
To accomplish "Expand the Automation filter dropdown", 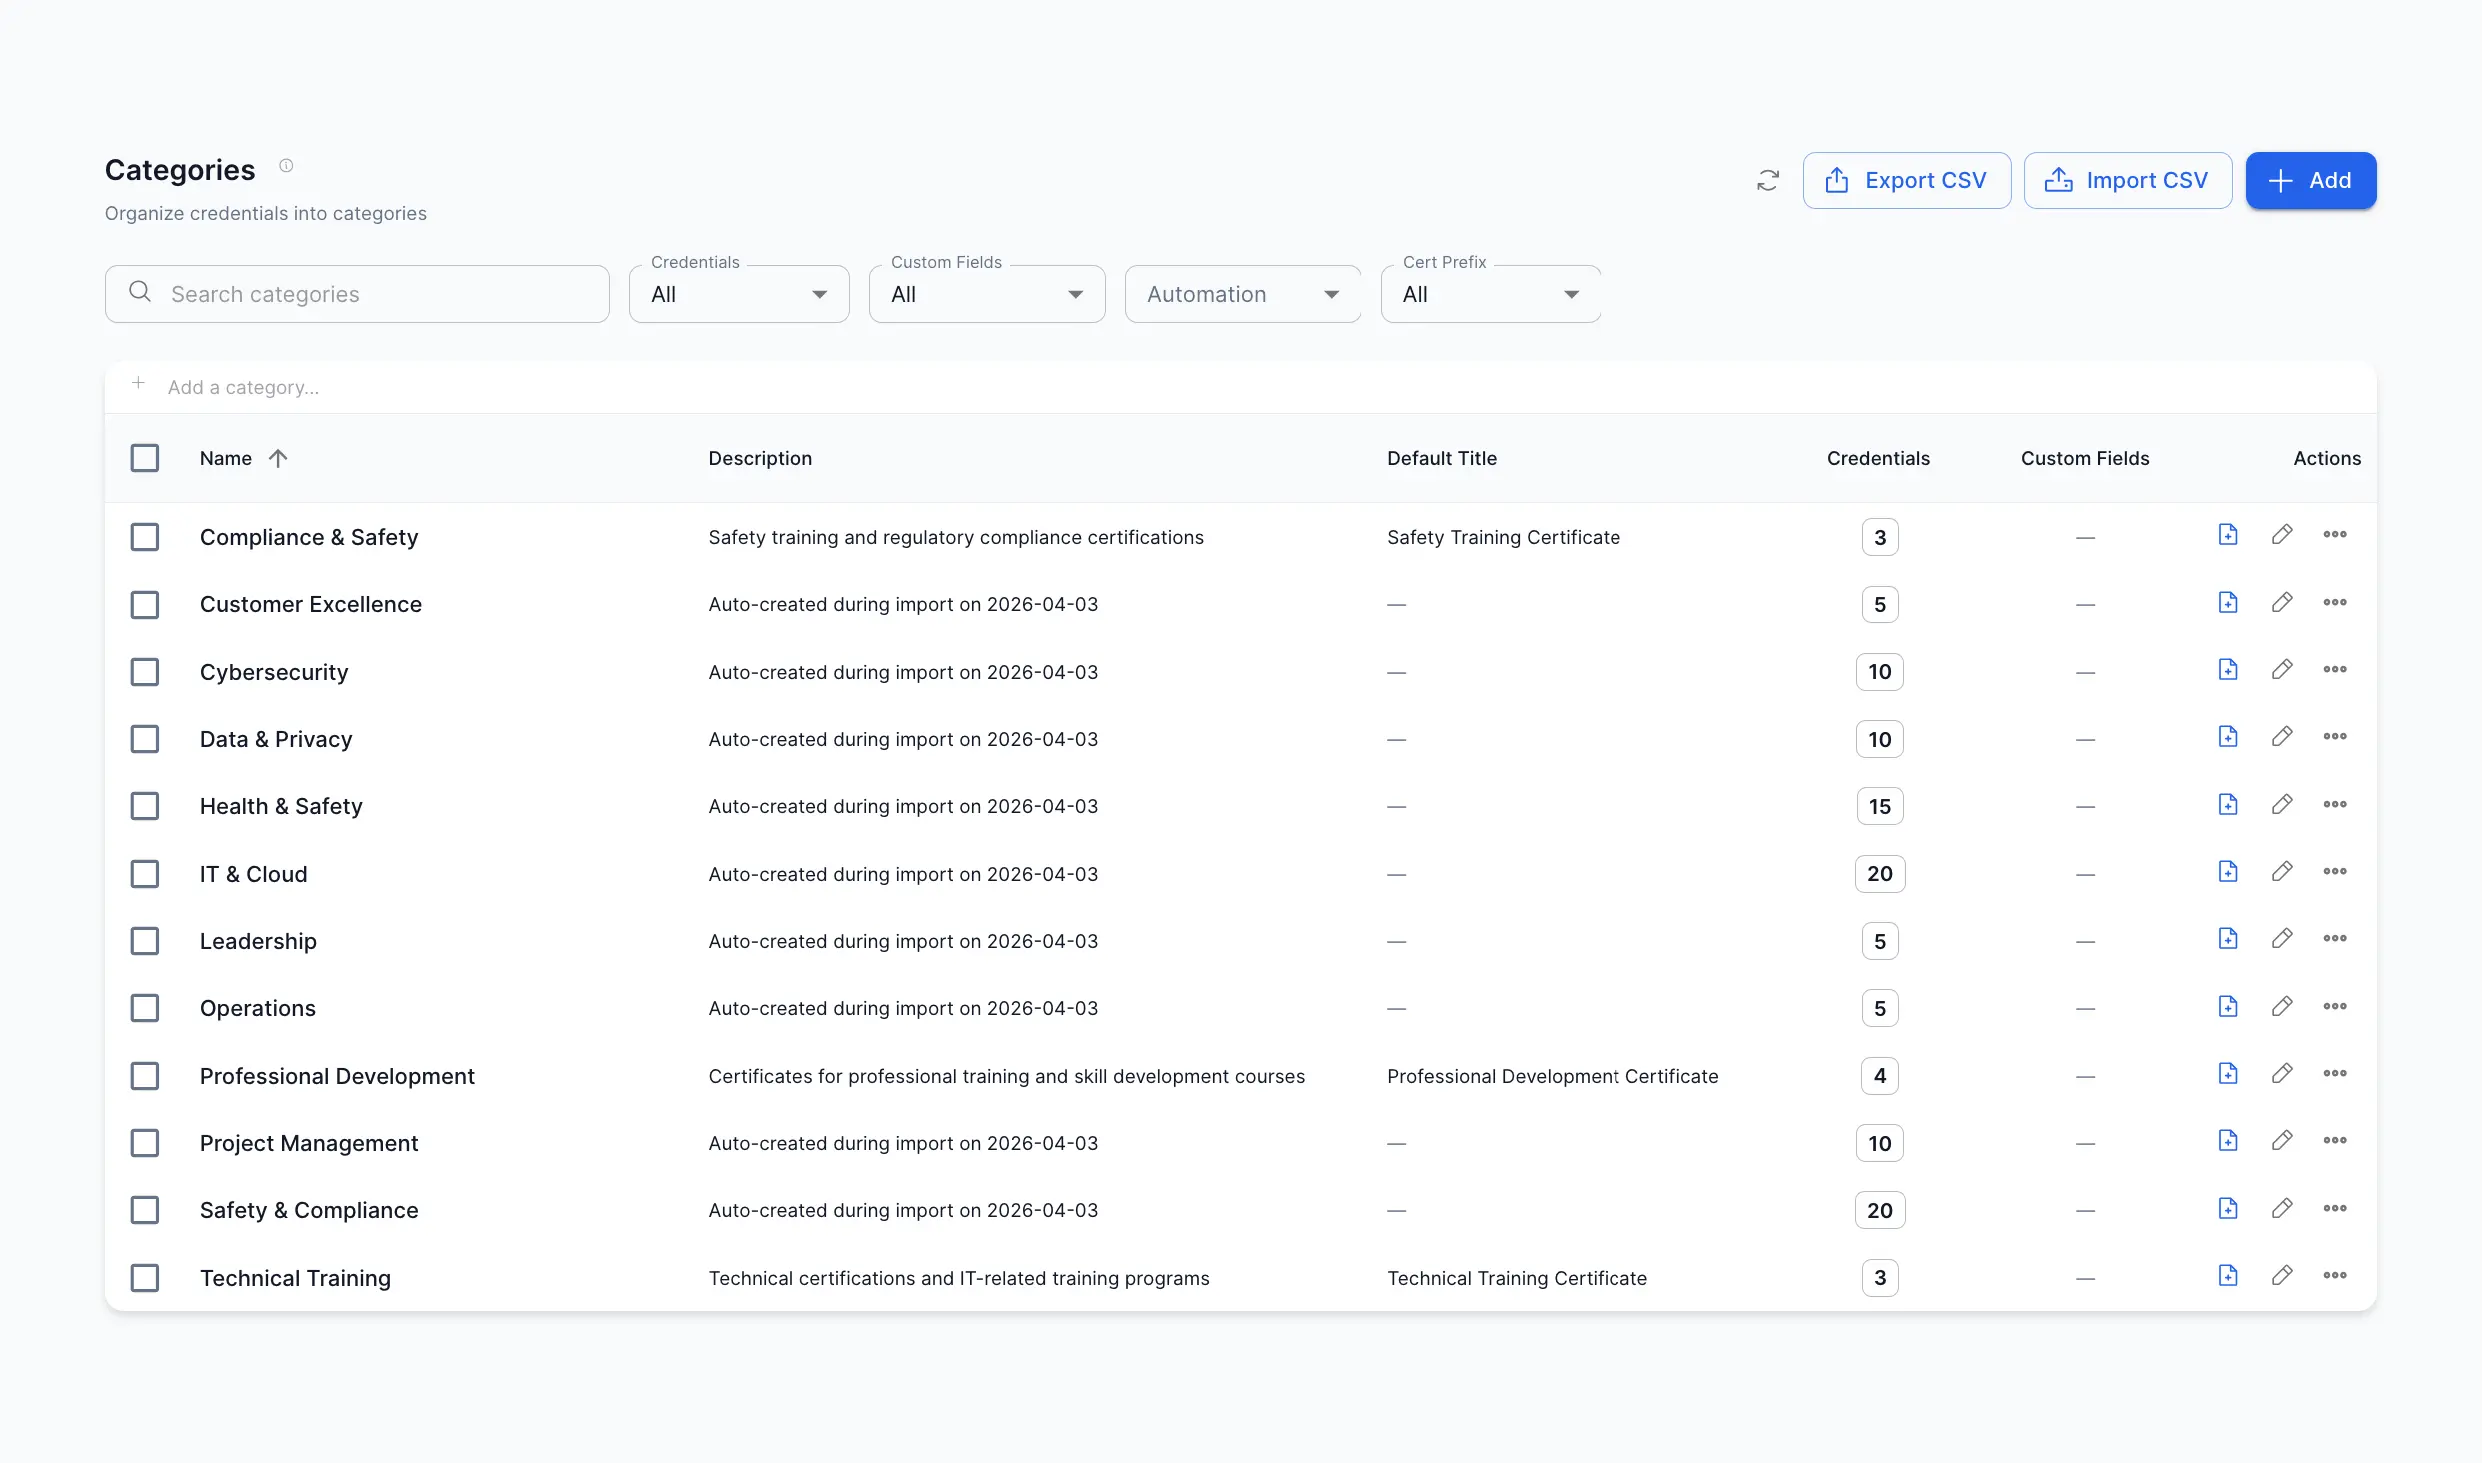I will (1242, 293).
